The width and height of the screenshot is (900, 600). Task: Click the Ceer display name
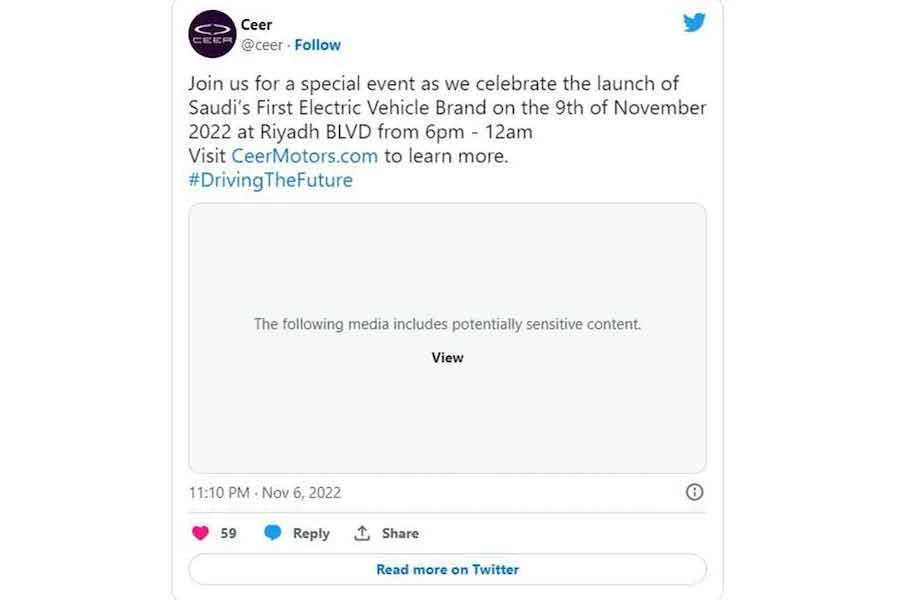(257, 25)
